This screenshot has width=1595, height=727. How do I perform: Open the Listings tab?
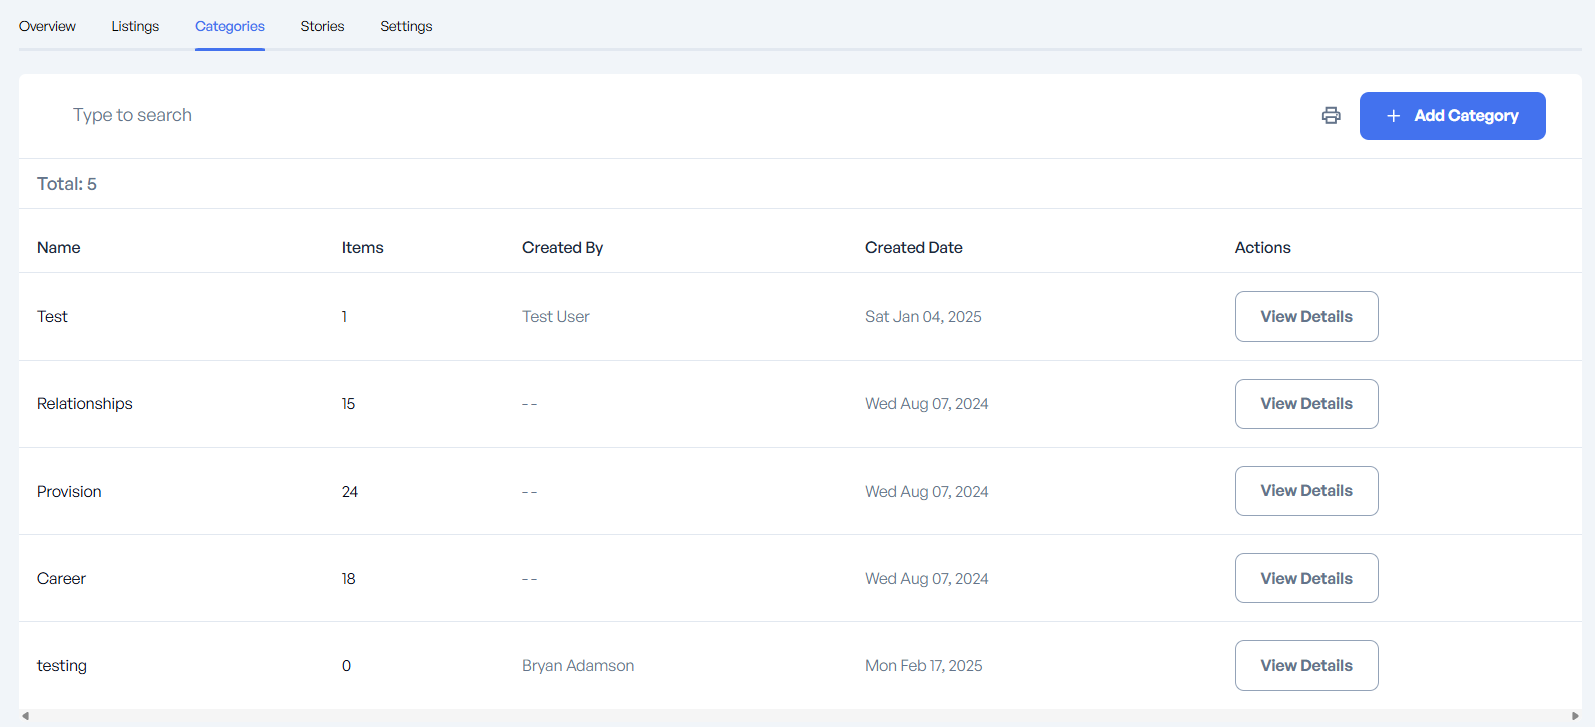coord(135,26)
